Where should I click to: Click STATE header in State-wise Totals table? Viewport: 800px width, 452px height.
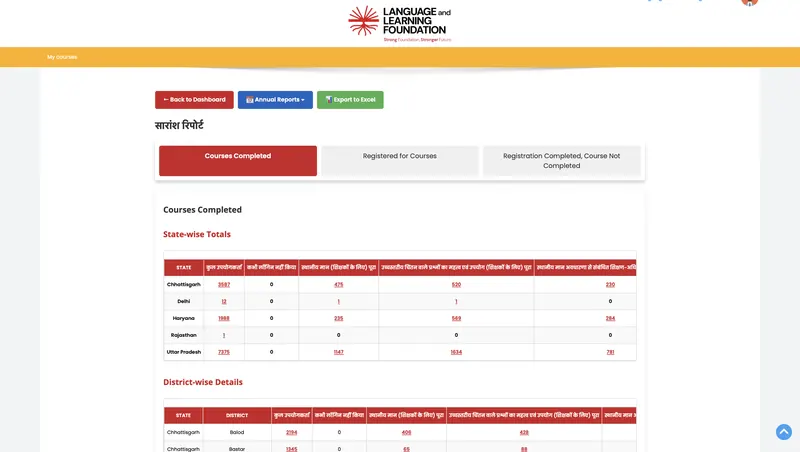[x=184, y=268]
